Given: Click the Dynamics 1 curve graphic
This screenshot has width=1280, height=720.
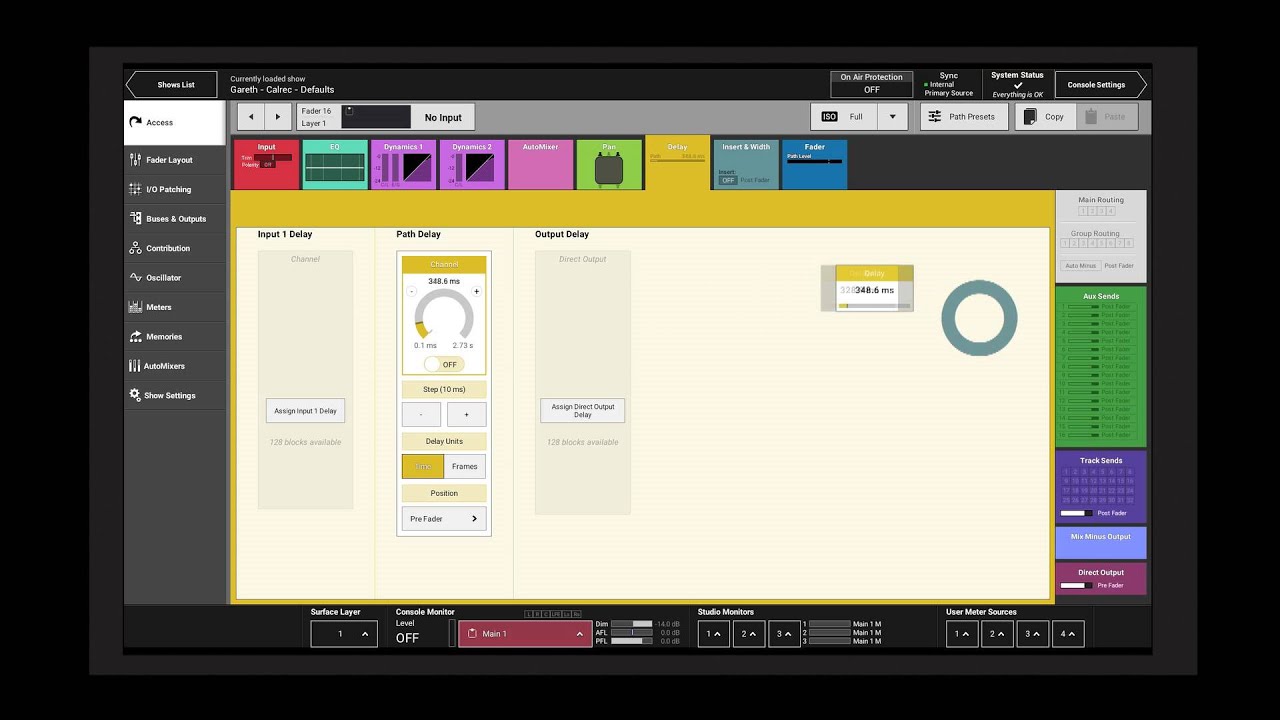Looking at the screenshot, I should coord(417,167).
